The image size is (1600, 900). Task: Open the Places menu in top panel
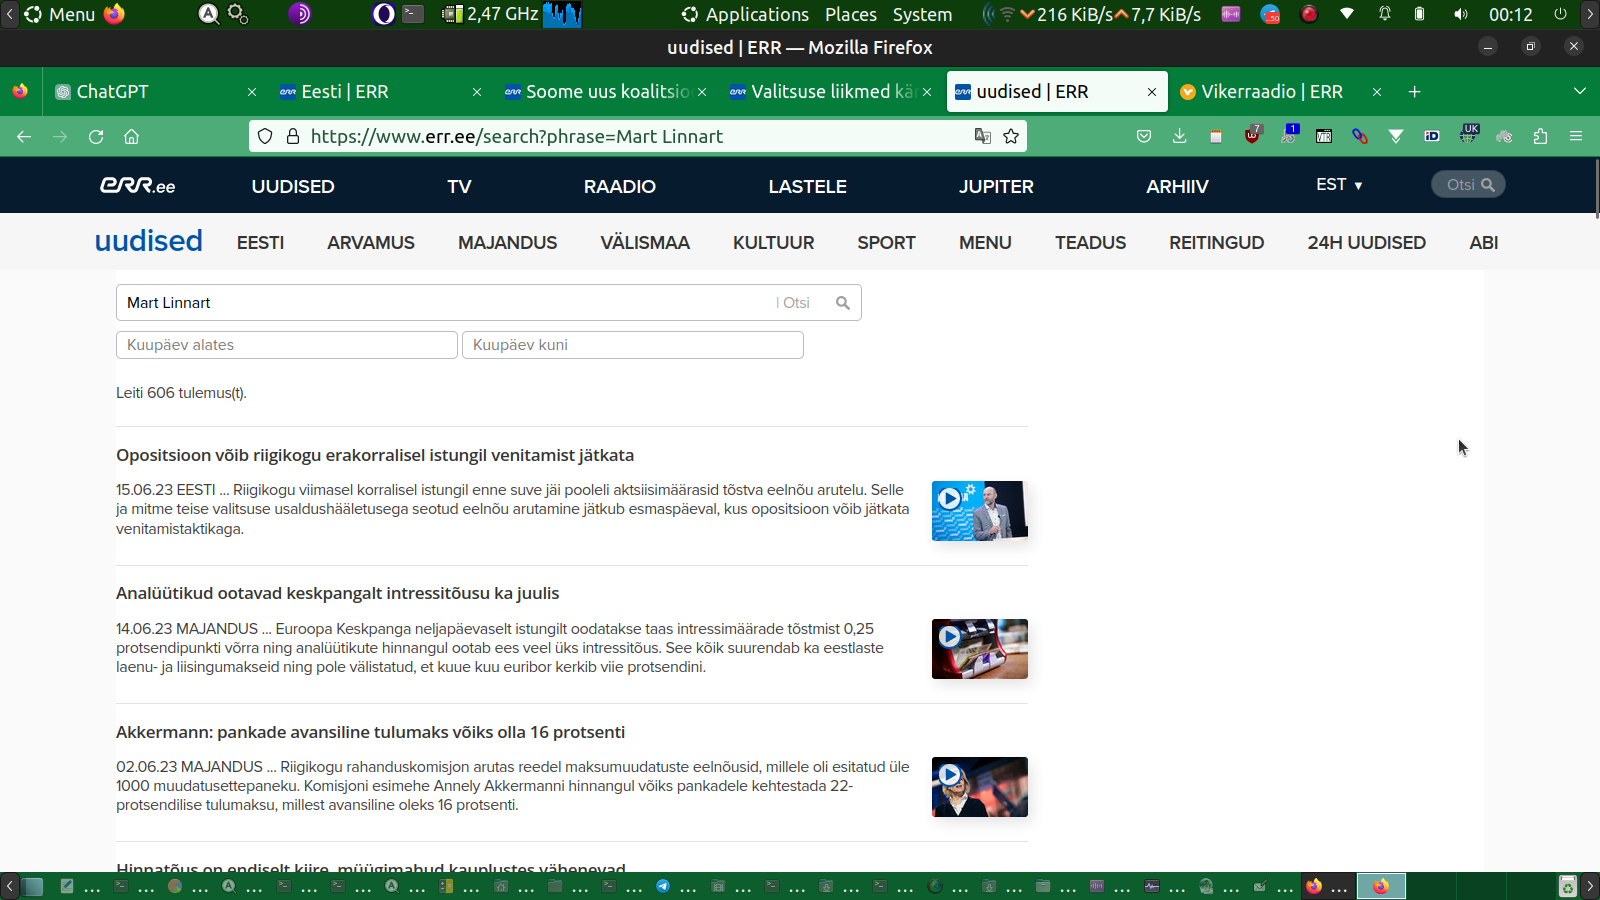(x=851, y=14)
